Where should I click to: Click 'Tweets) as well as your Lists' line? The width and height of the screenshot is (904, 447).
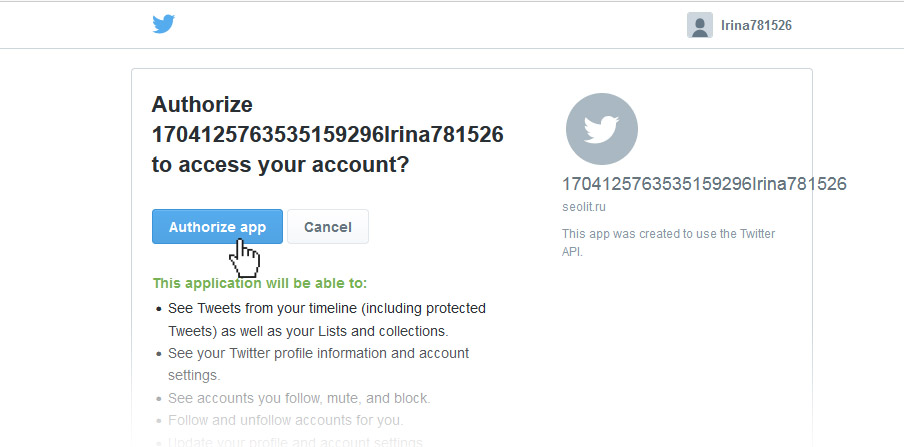coord(308,330)
